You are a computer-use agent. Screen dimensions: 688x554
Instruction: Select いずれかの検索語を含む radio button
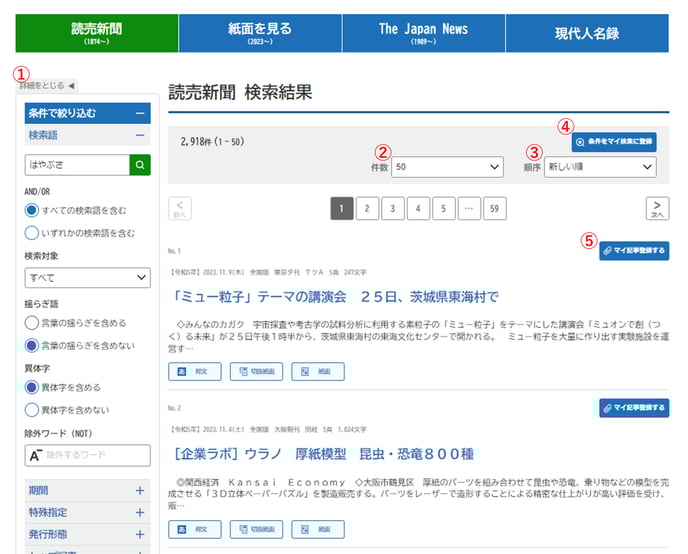point(32,233)
